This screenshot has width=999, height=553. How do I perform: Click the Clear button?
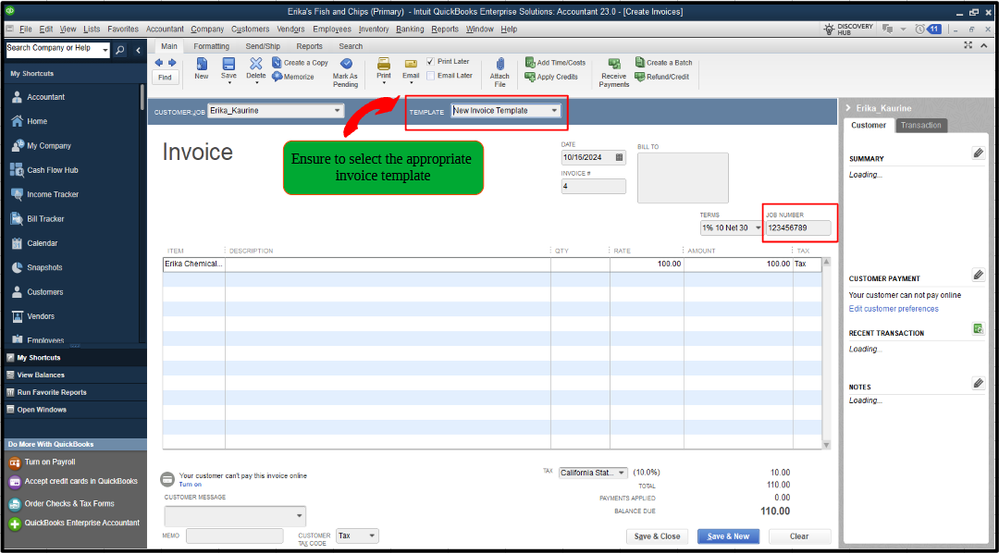[x=800, y=536]
